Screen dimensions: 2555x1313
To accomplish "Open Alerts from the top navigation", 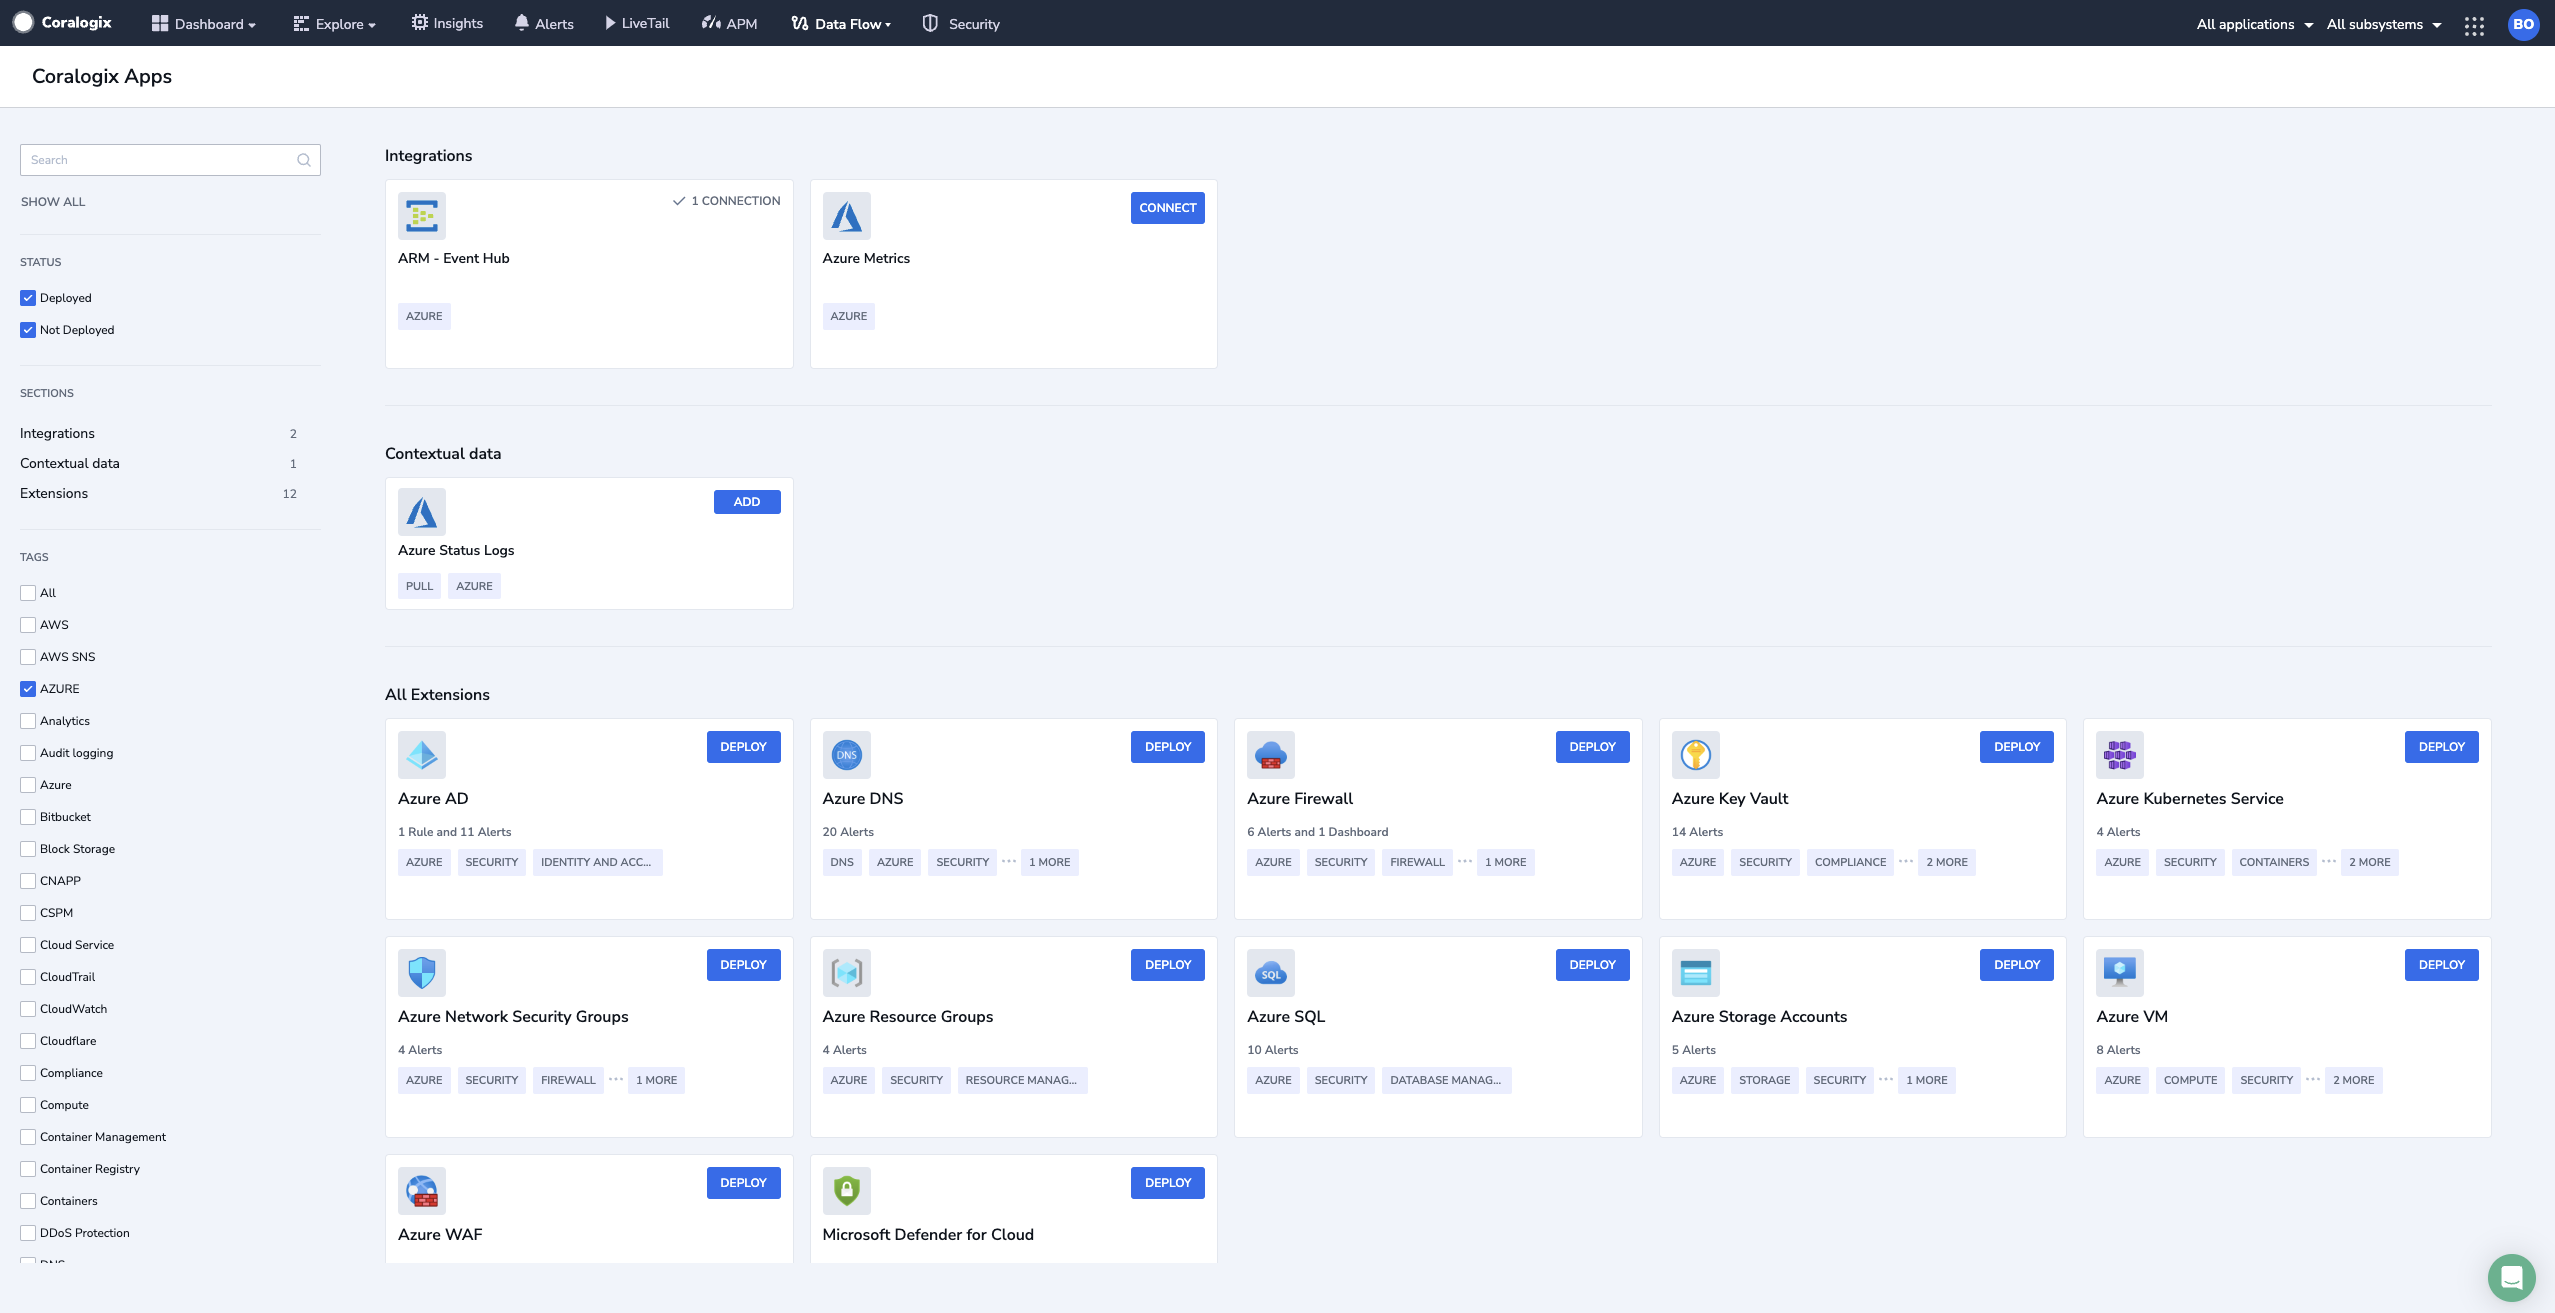I will (544, 23).
